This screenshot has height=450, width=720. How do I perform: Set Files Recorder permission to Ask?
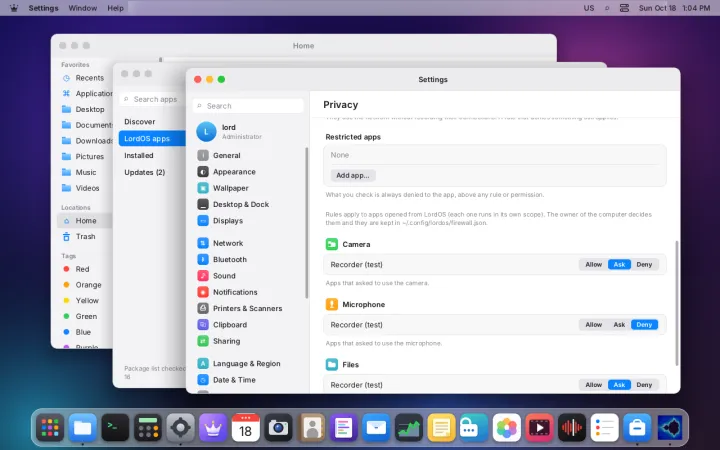[x=619, y=385]
